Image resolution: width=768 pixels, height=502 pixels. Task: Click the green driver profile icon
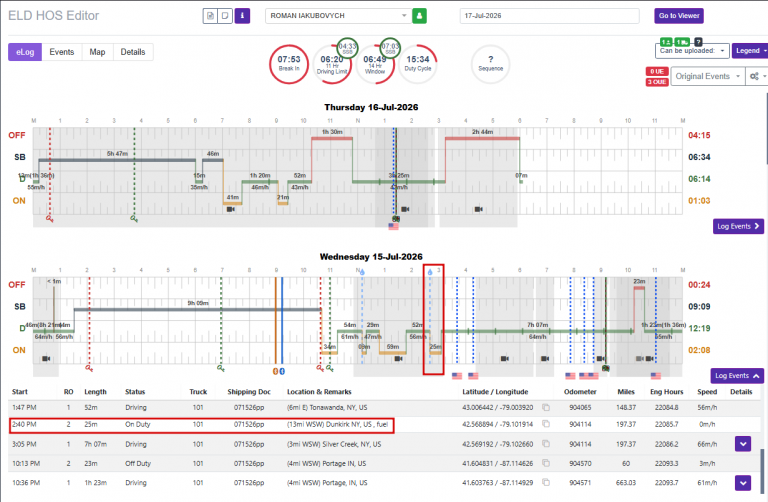[419, 16]
